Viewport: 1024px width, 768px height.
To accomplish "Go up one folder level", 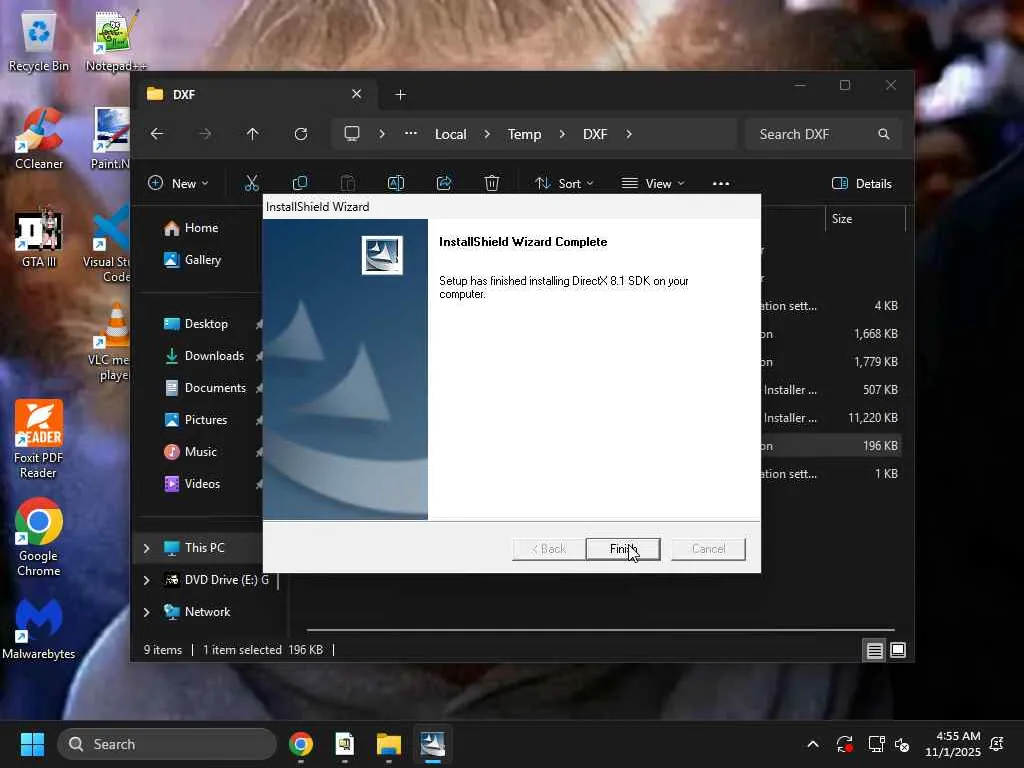I will pyautogui.click(x=253, y=134).
